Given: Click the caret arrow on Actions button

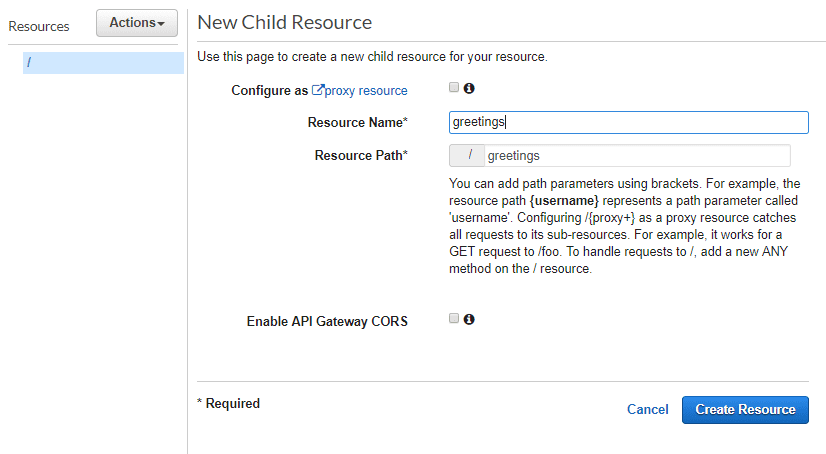Looking at the screenshot, I should pyautogui.click(x=161, y=24).
